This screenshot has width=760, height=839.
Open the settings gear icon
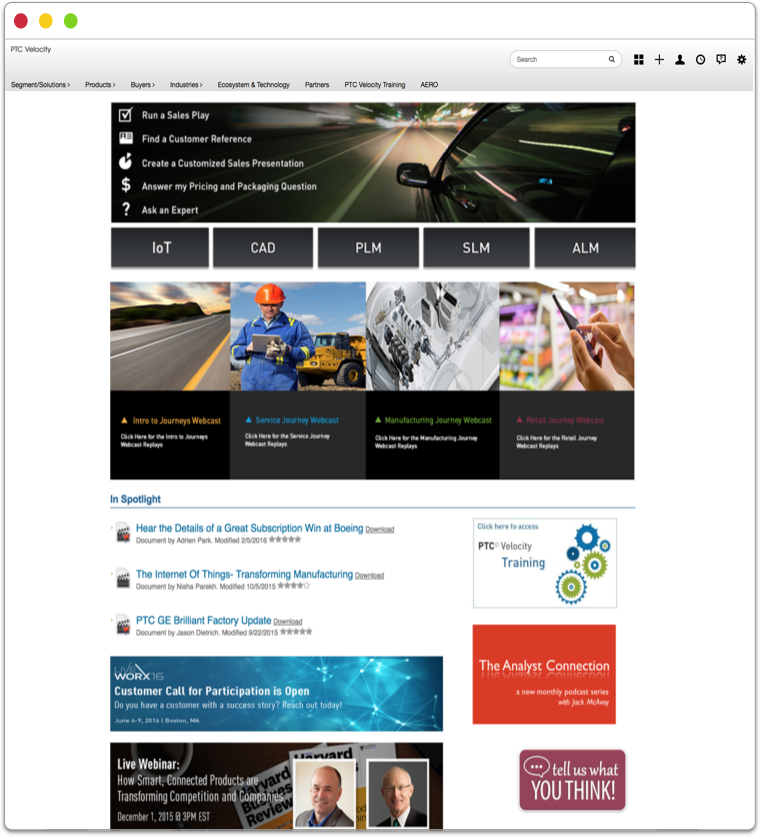click(x=741, y=59)
